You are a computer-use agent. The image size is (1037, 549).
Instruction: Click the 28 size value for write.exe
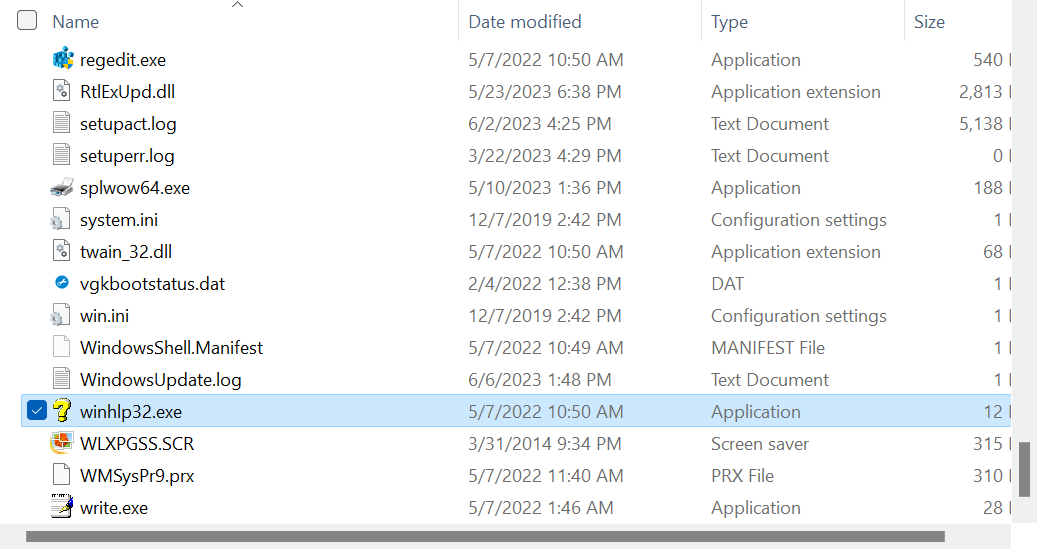point(993,507)
